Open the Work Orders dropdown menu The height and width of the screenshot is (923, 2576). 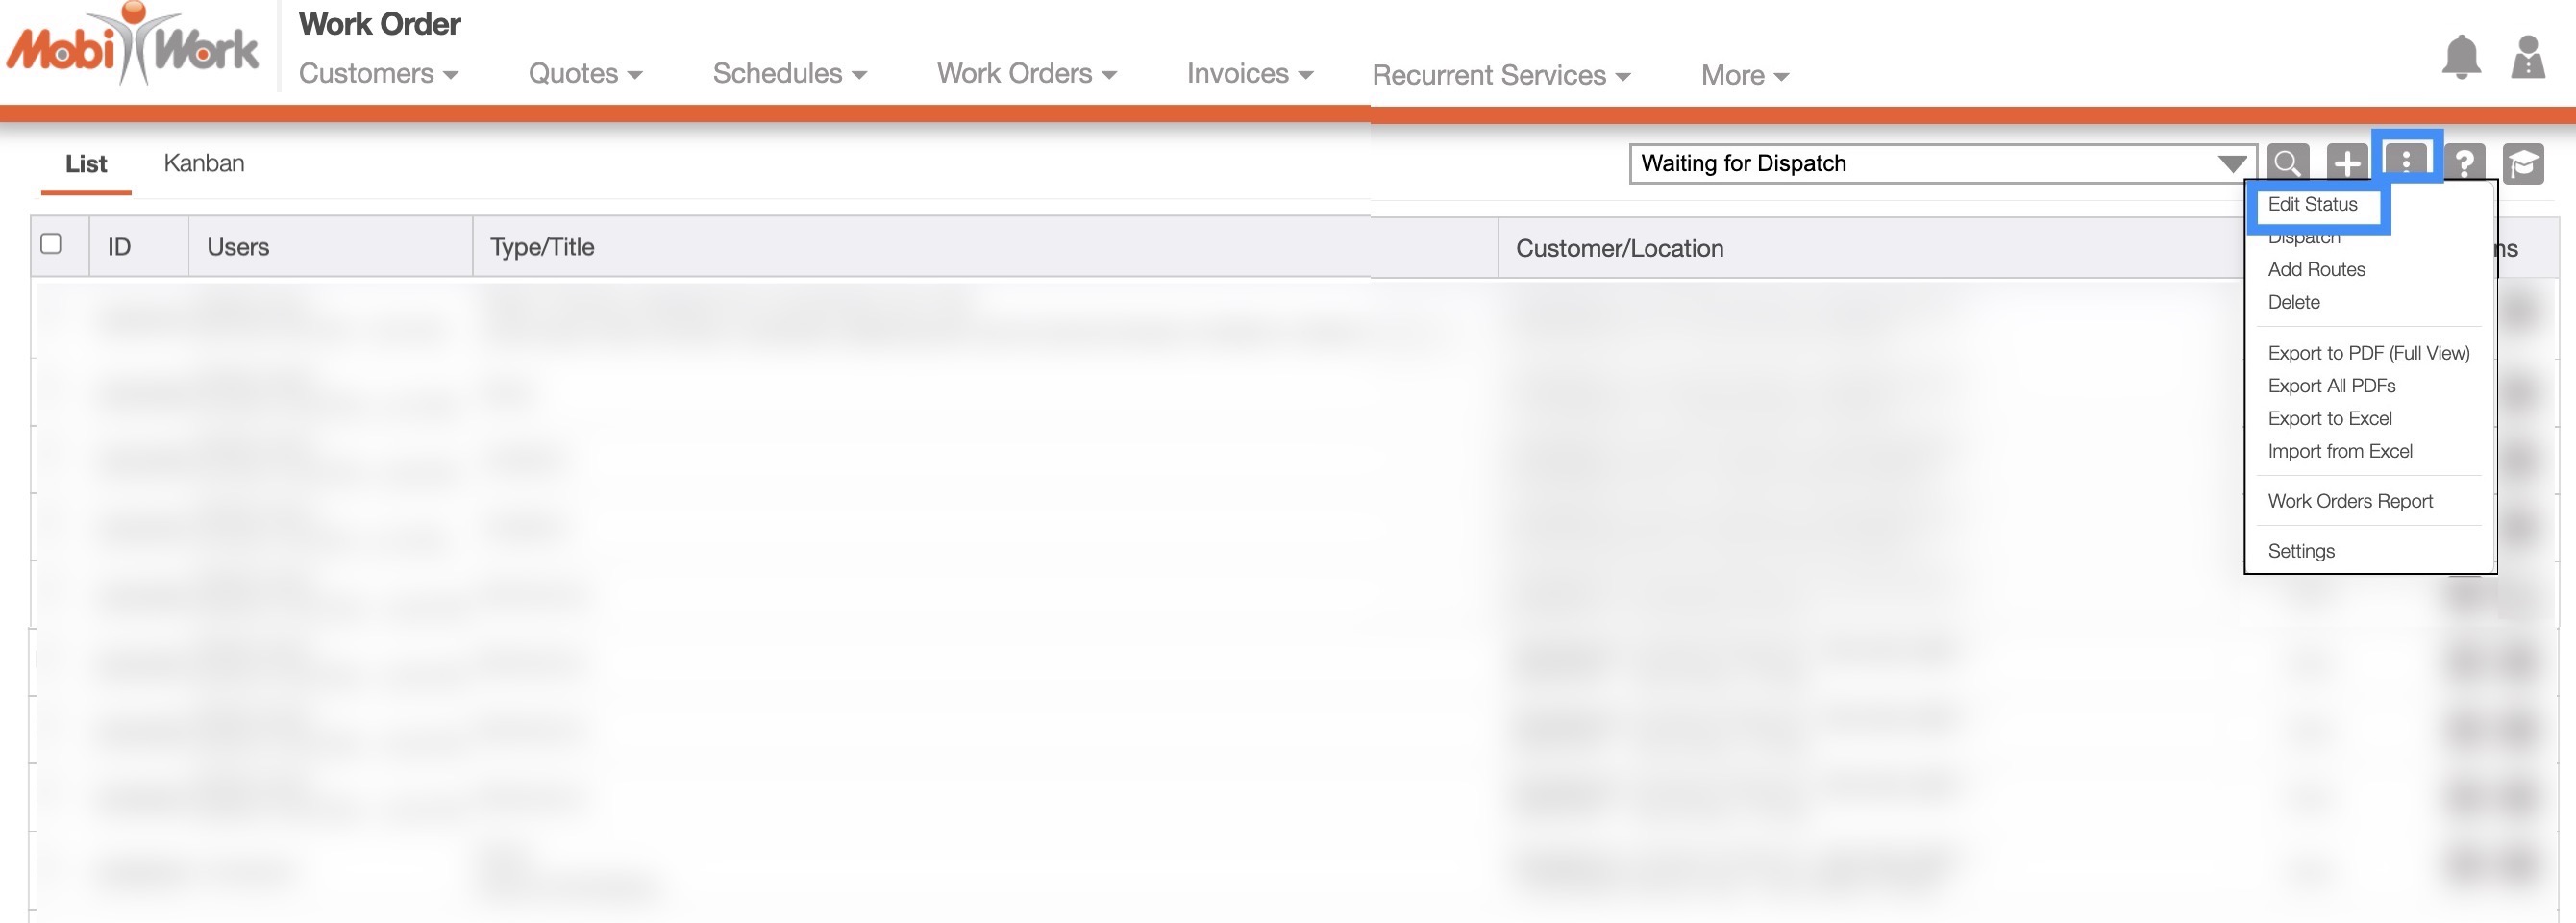pos(1026,74)
